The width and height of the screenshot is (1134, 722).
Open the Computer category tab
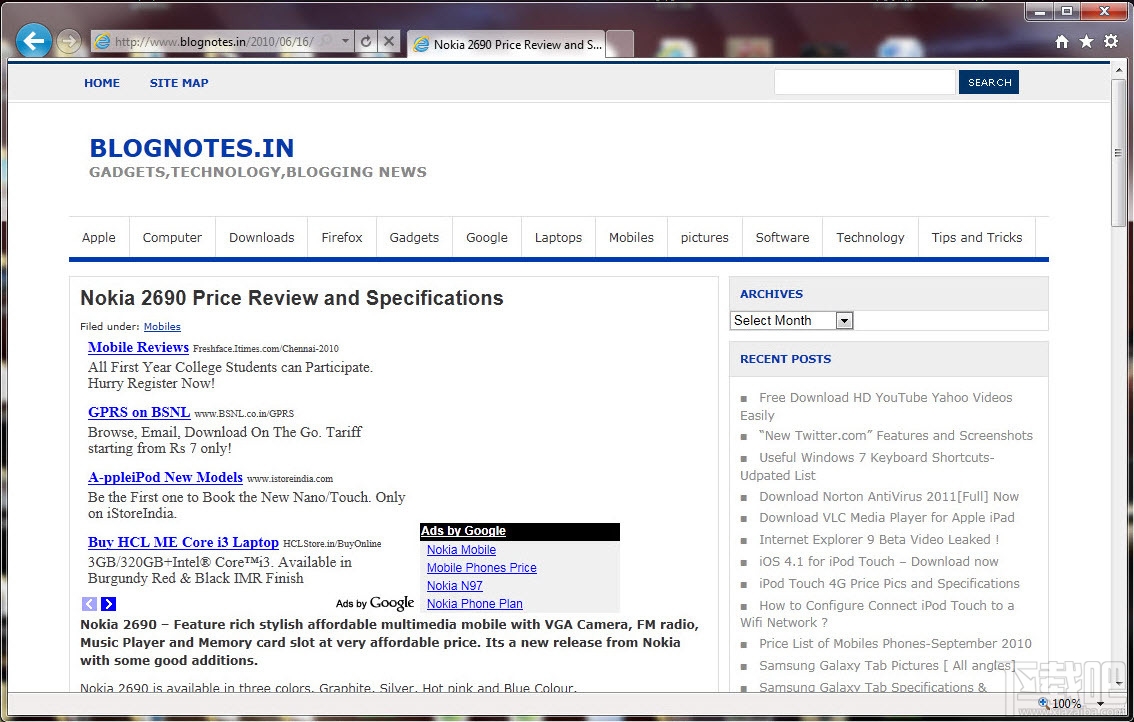click(x=172, y=237)
